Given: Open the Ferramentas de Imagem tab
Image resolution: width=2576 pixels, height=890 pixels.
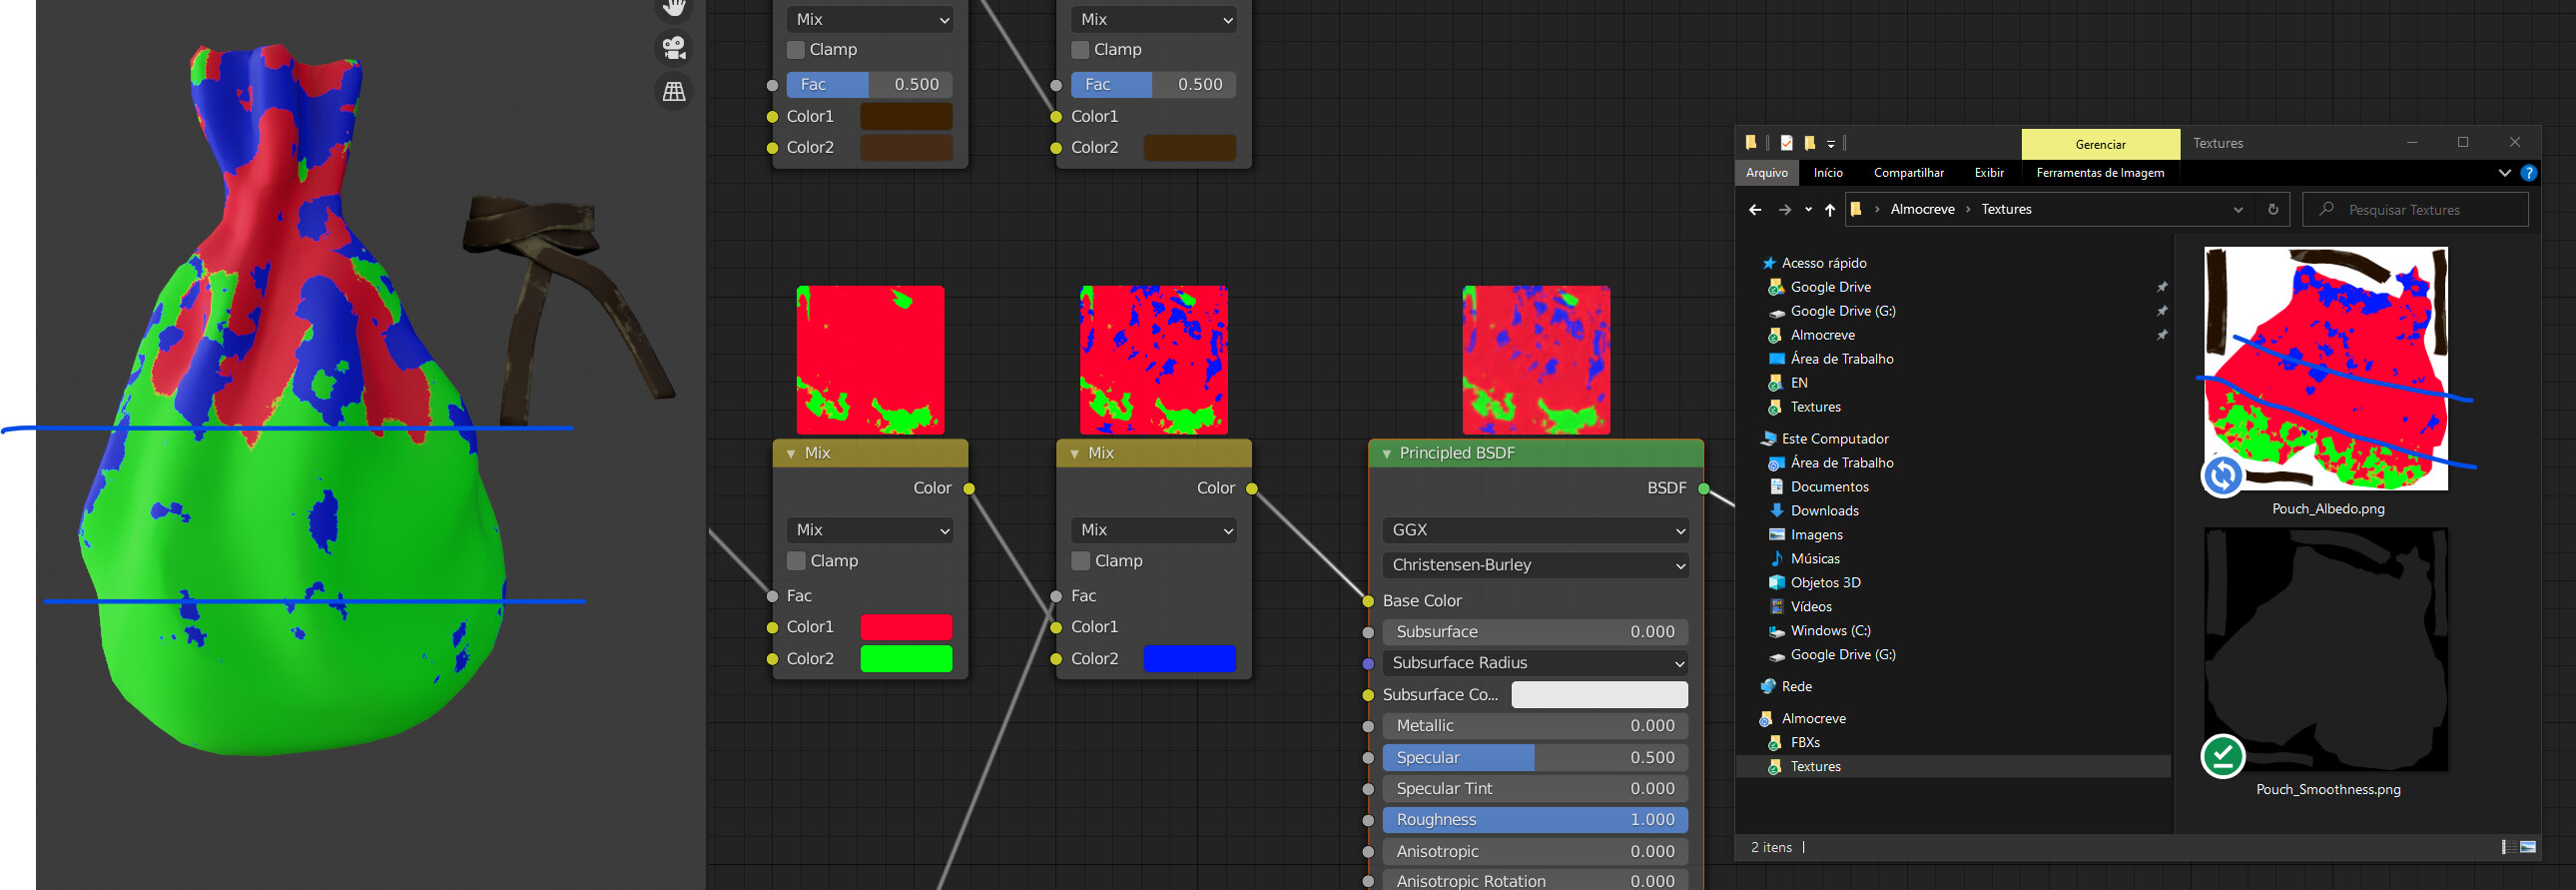Looking at the screenshot, I should pos(2100,173).
